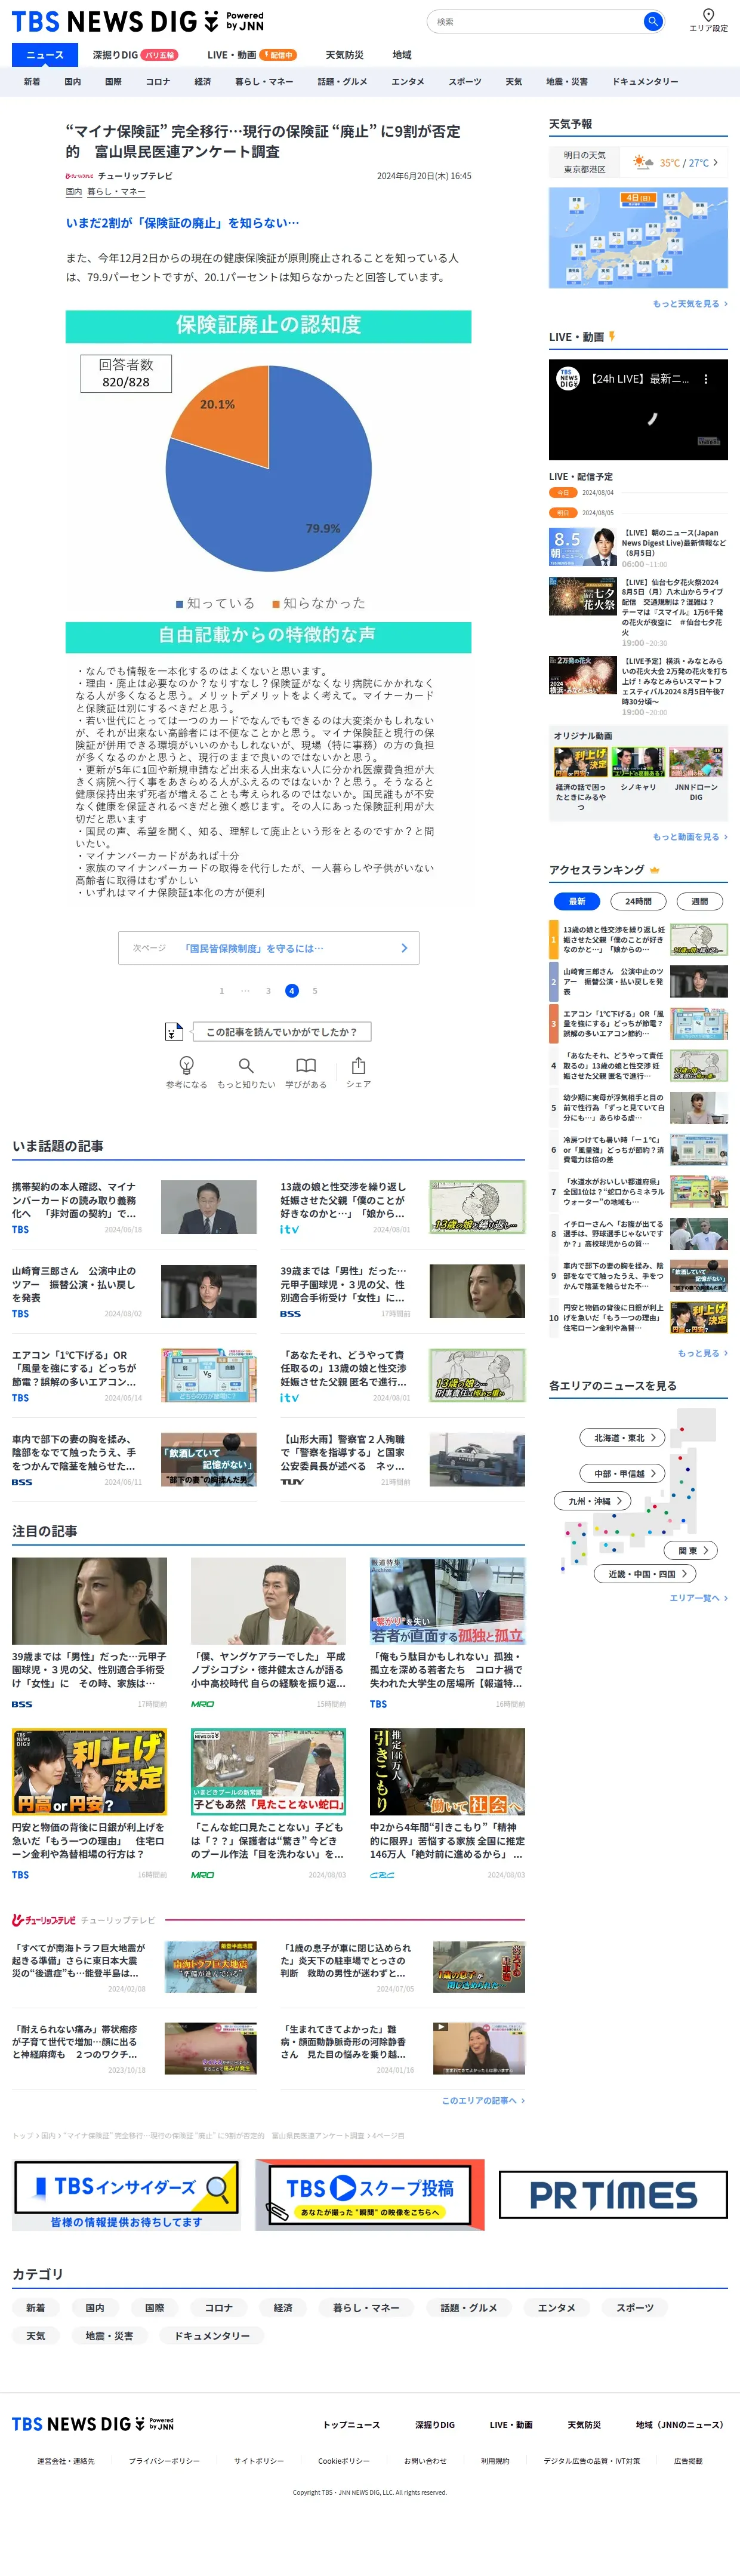
Task: Select the 24時間 ranking tab
Action: tap(638, 901)
